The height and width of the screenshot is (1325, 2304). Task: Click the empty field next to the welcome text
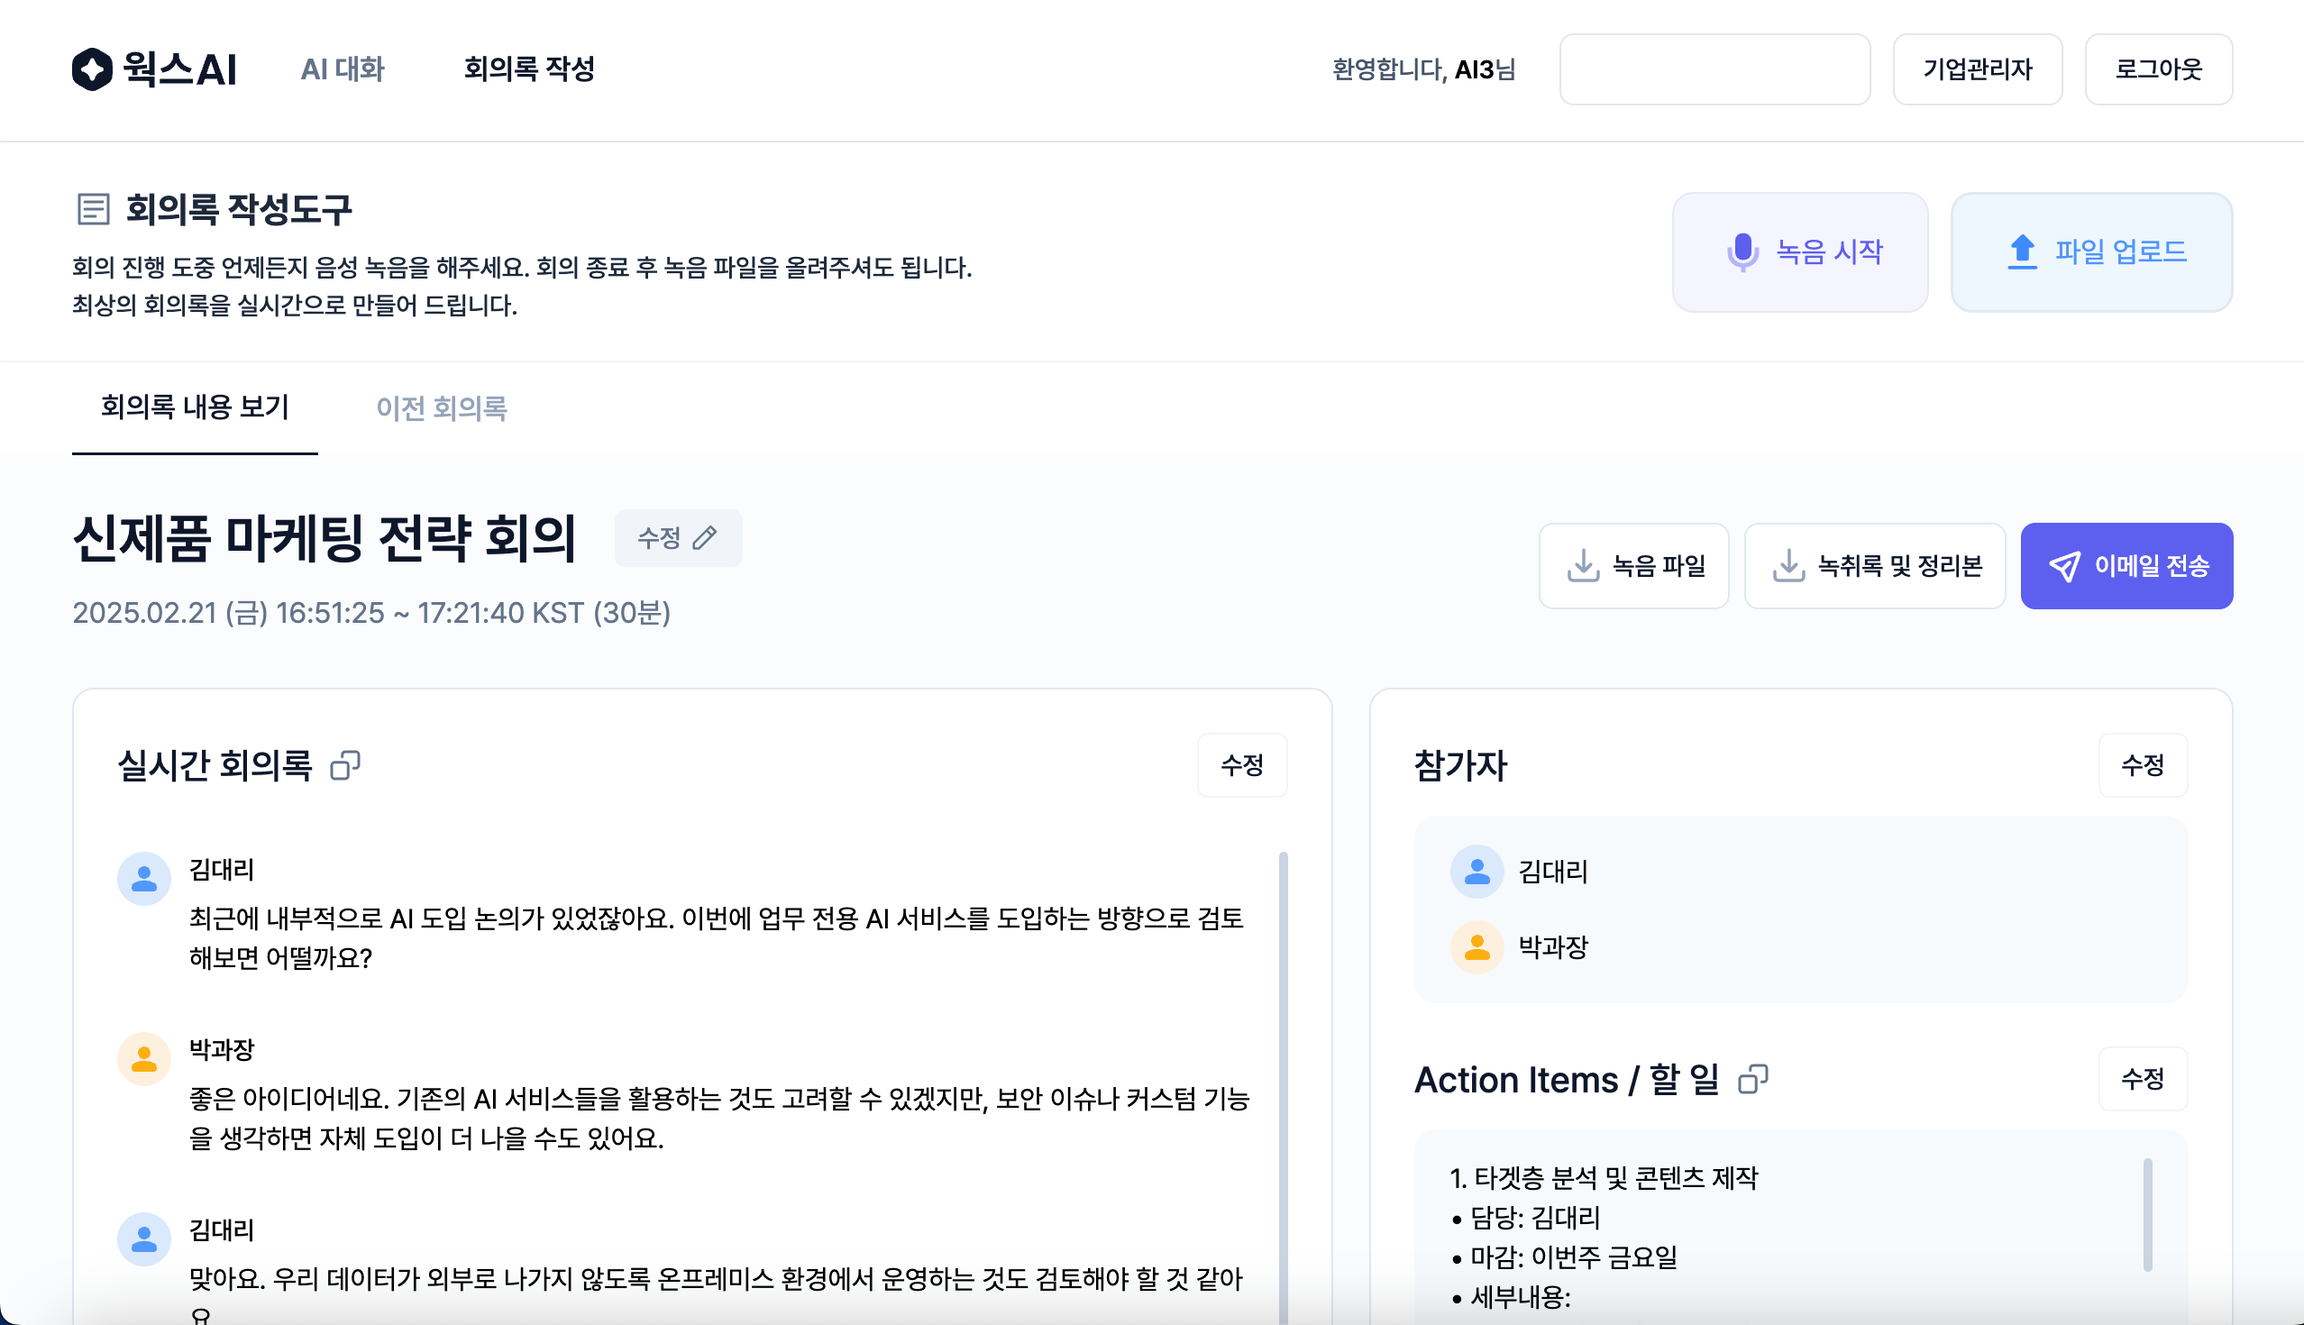pyautogui.click(x=1714, y=69)
